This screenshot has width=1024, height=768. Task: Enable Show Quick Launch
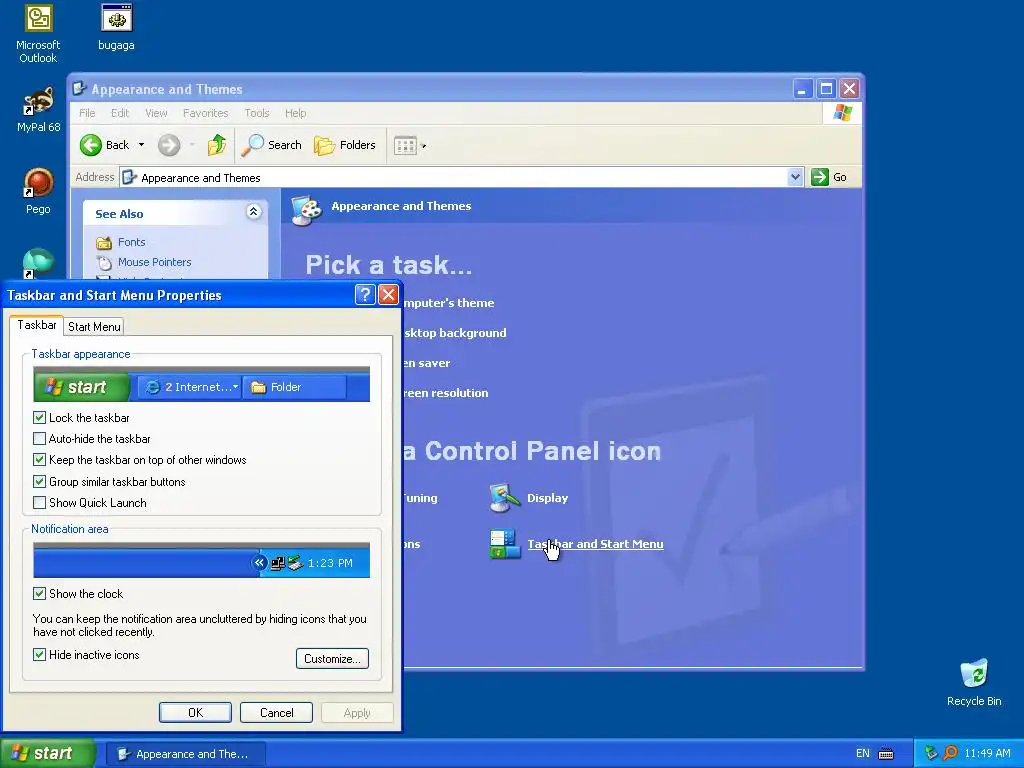pyautogui.click(x=39, y=502)
